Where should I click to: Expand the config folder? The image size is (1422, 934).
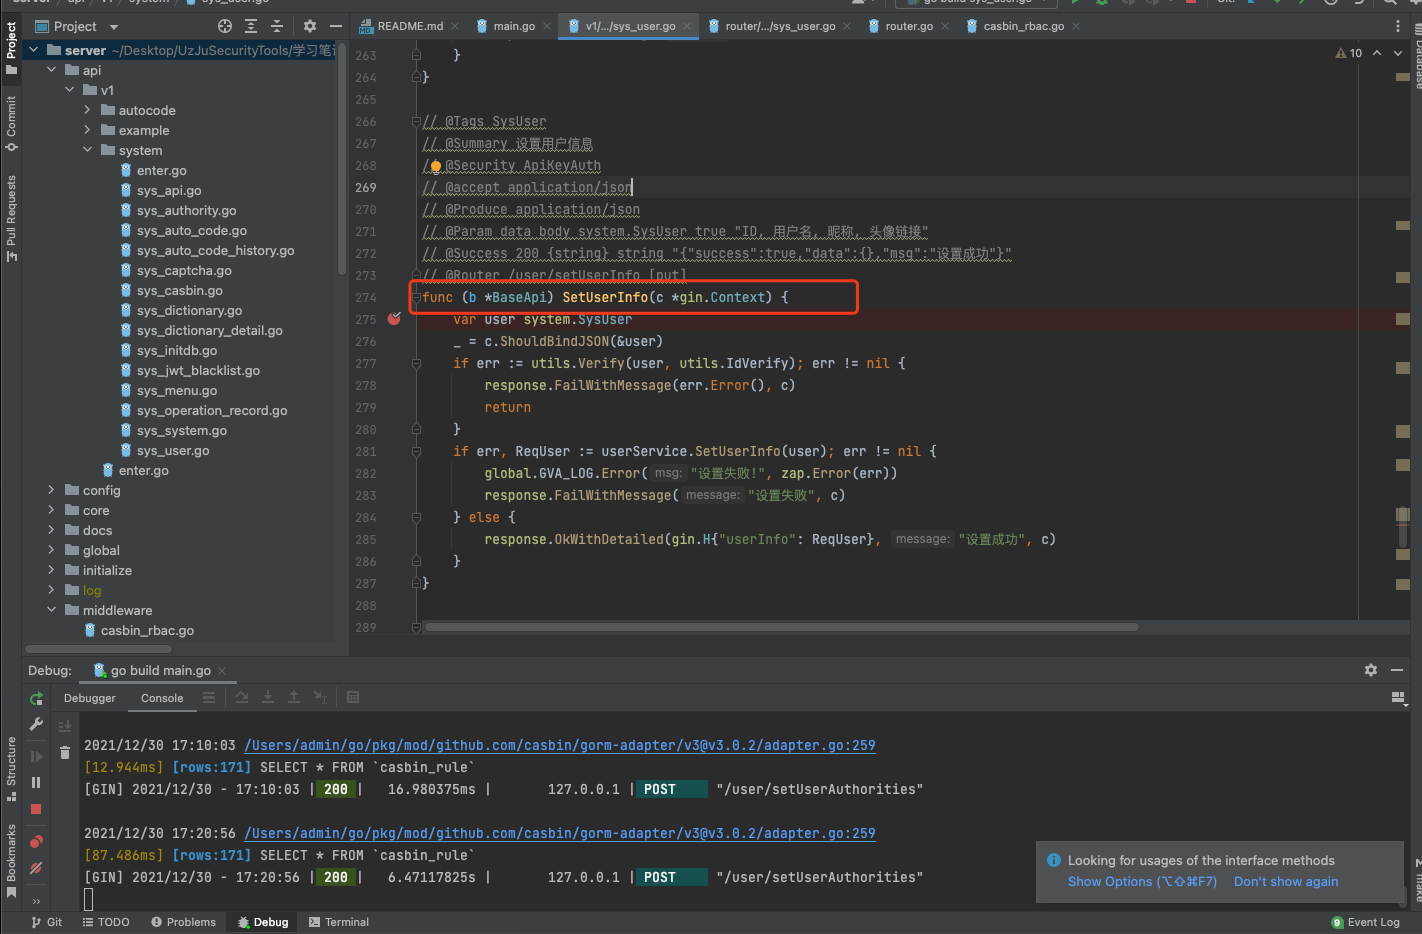[x=52, y=490]
